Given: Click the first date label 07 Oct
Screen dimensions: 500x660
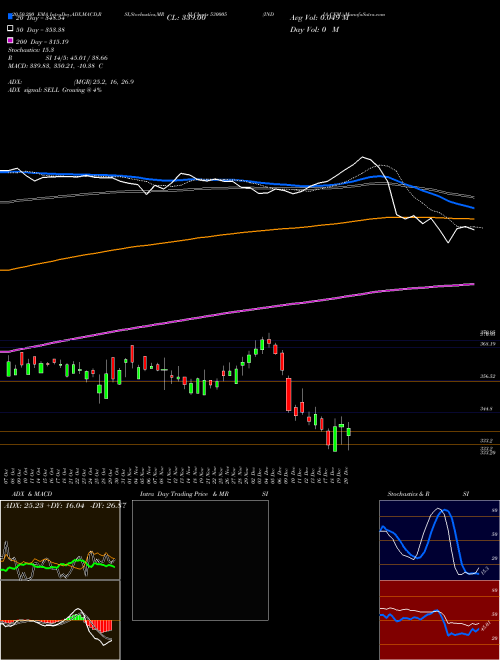Looking at the screenshot, I should point(8,475).
